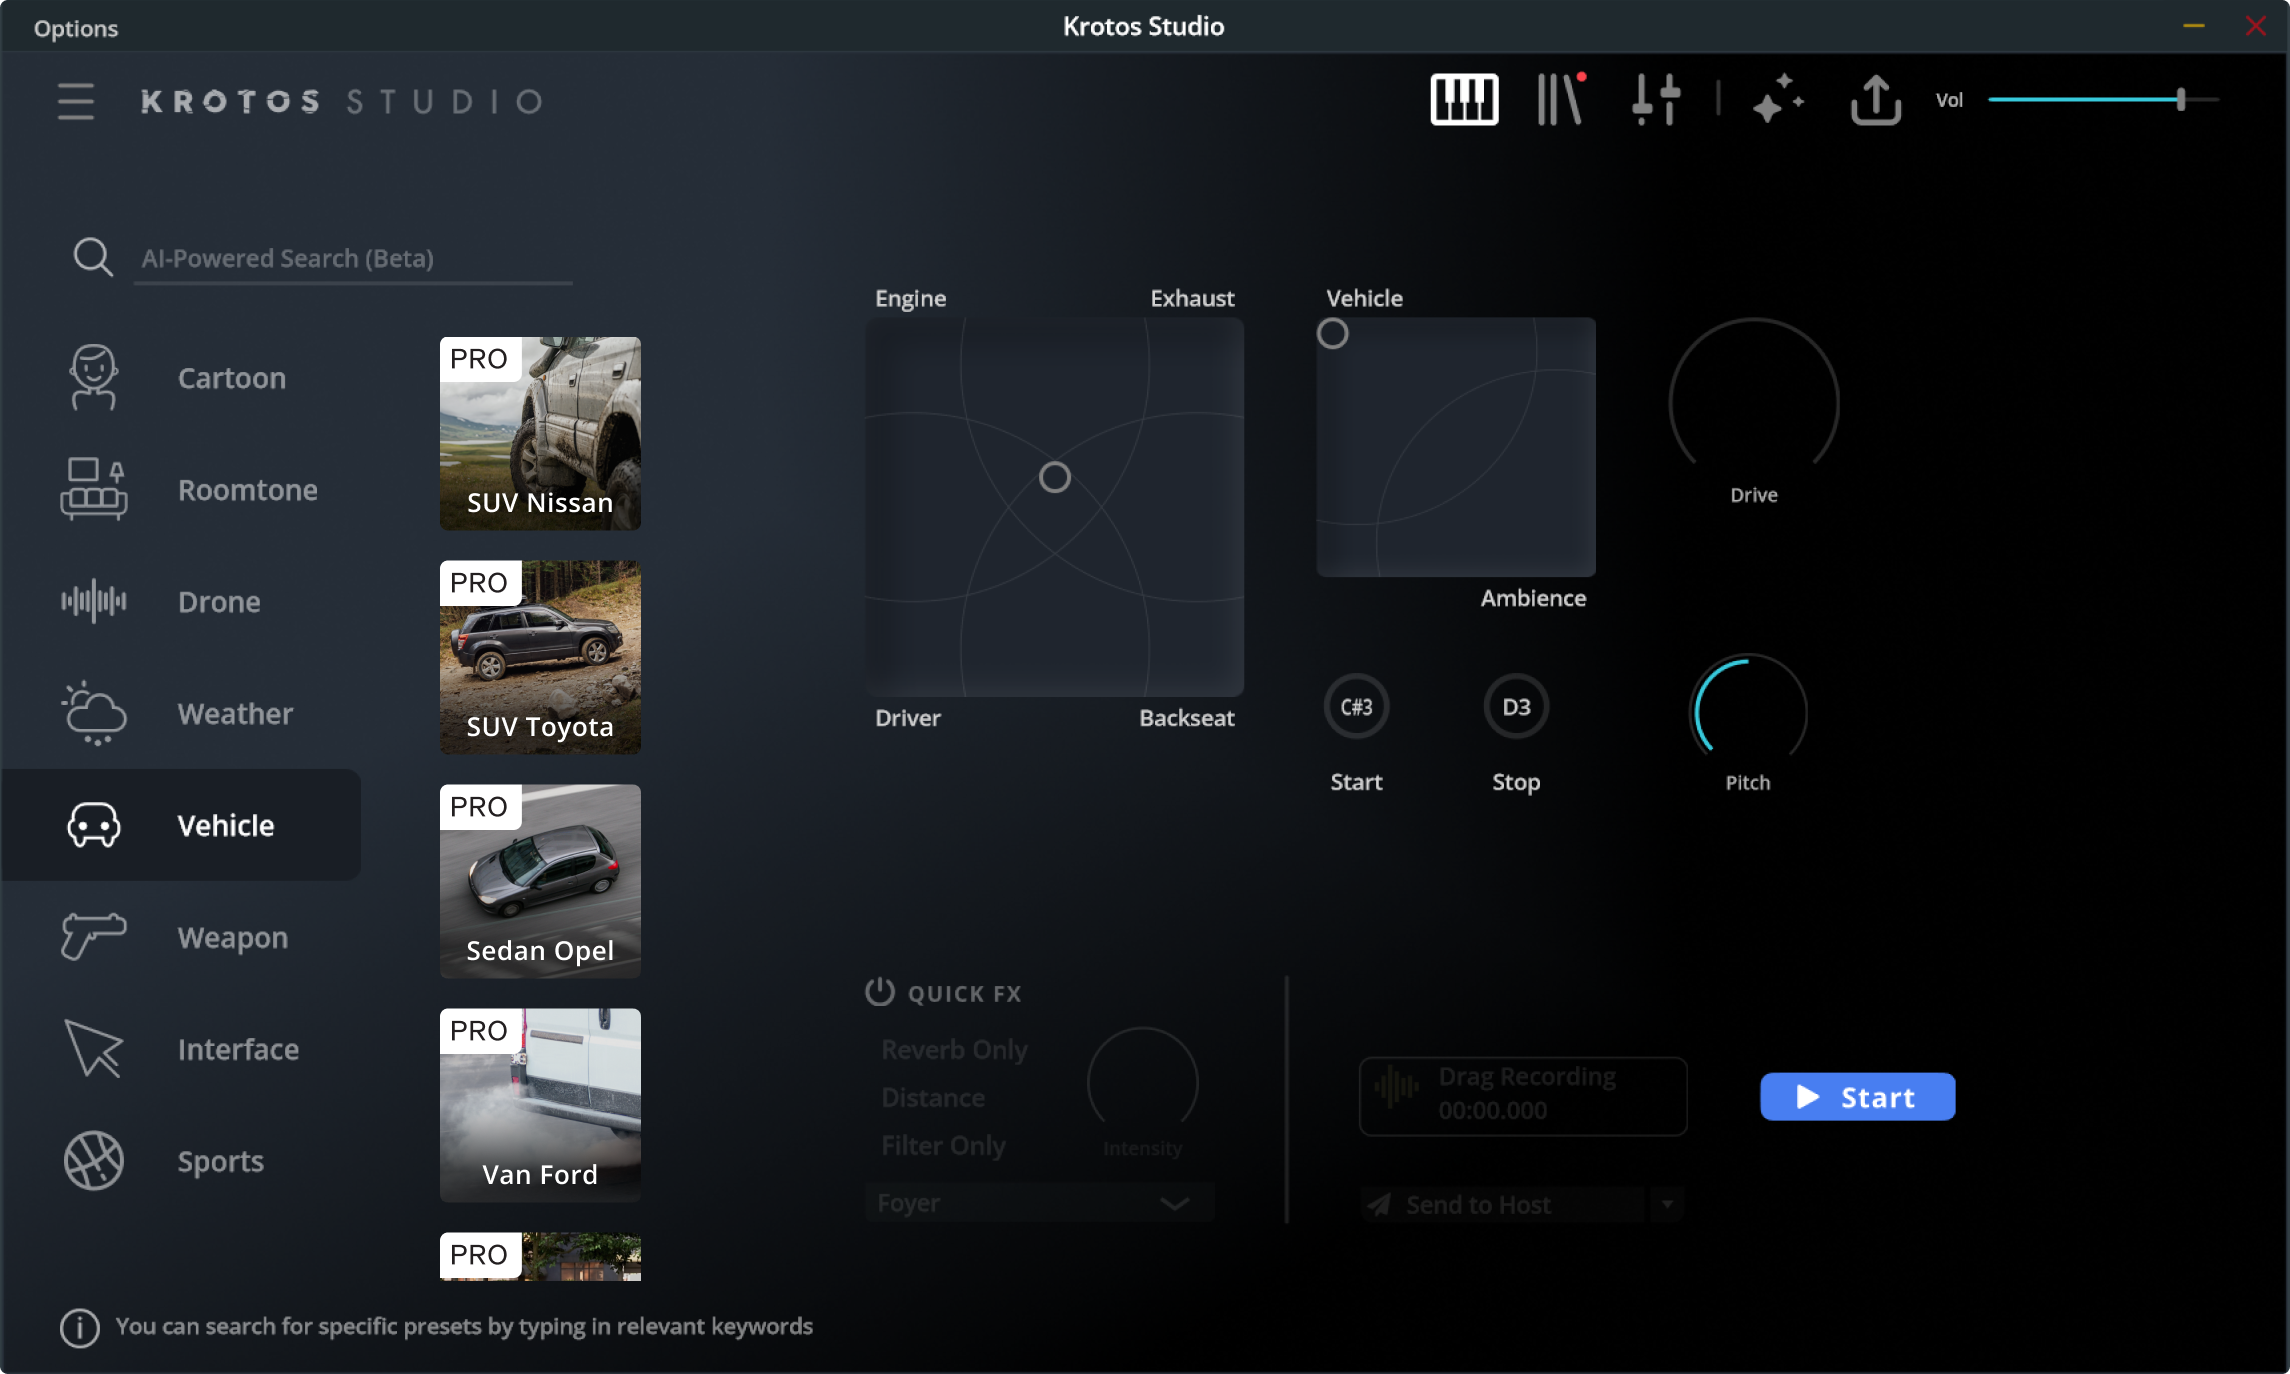Toggle the Quick FX power button
Screen dimensions: 2290x1374
pos(879,992)
